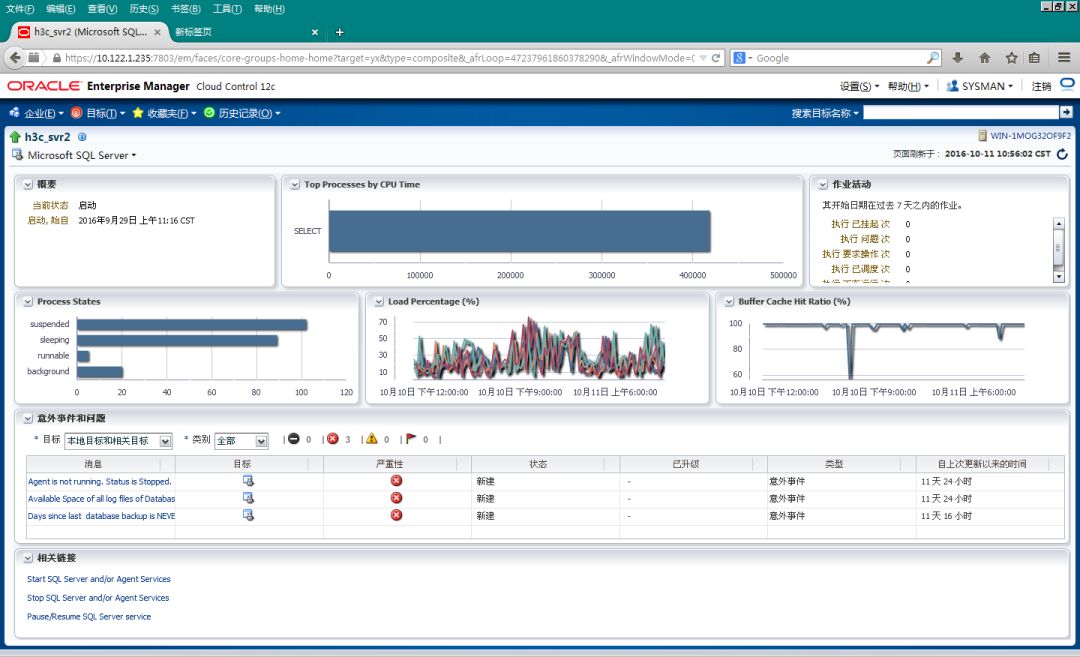
Task: Click the info icon next to h3c_svr2
Action: tap(82, 137)
